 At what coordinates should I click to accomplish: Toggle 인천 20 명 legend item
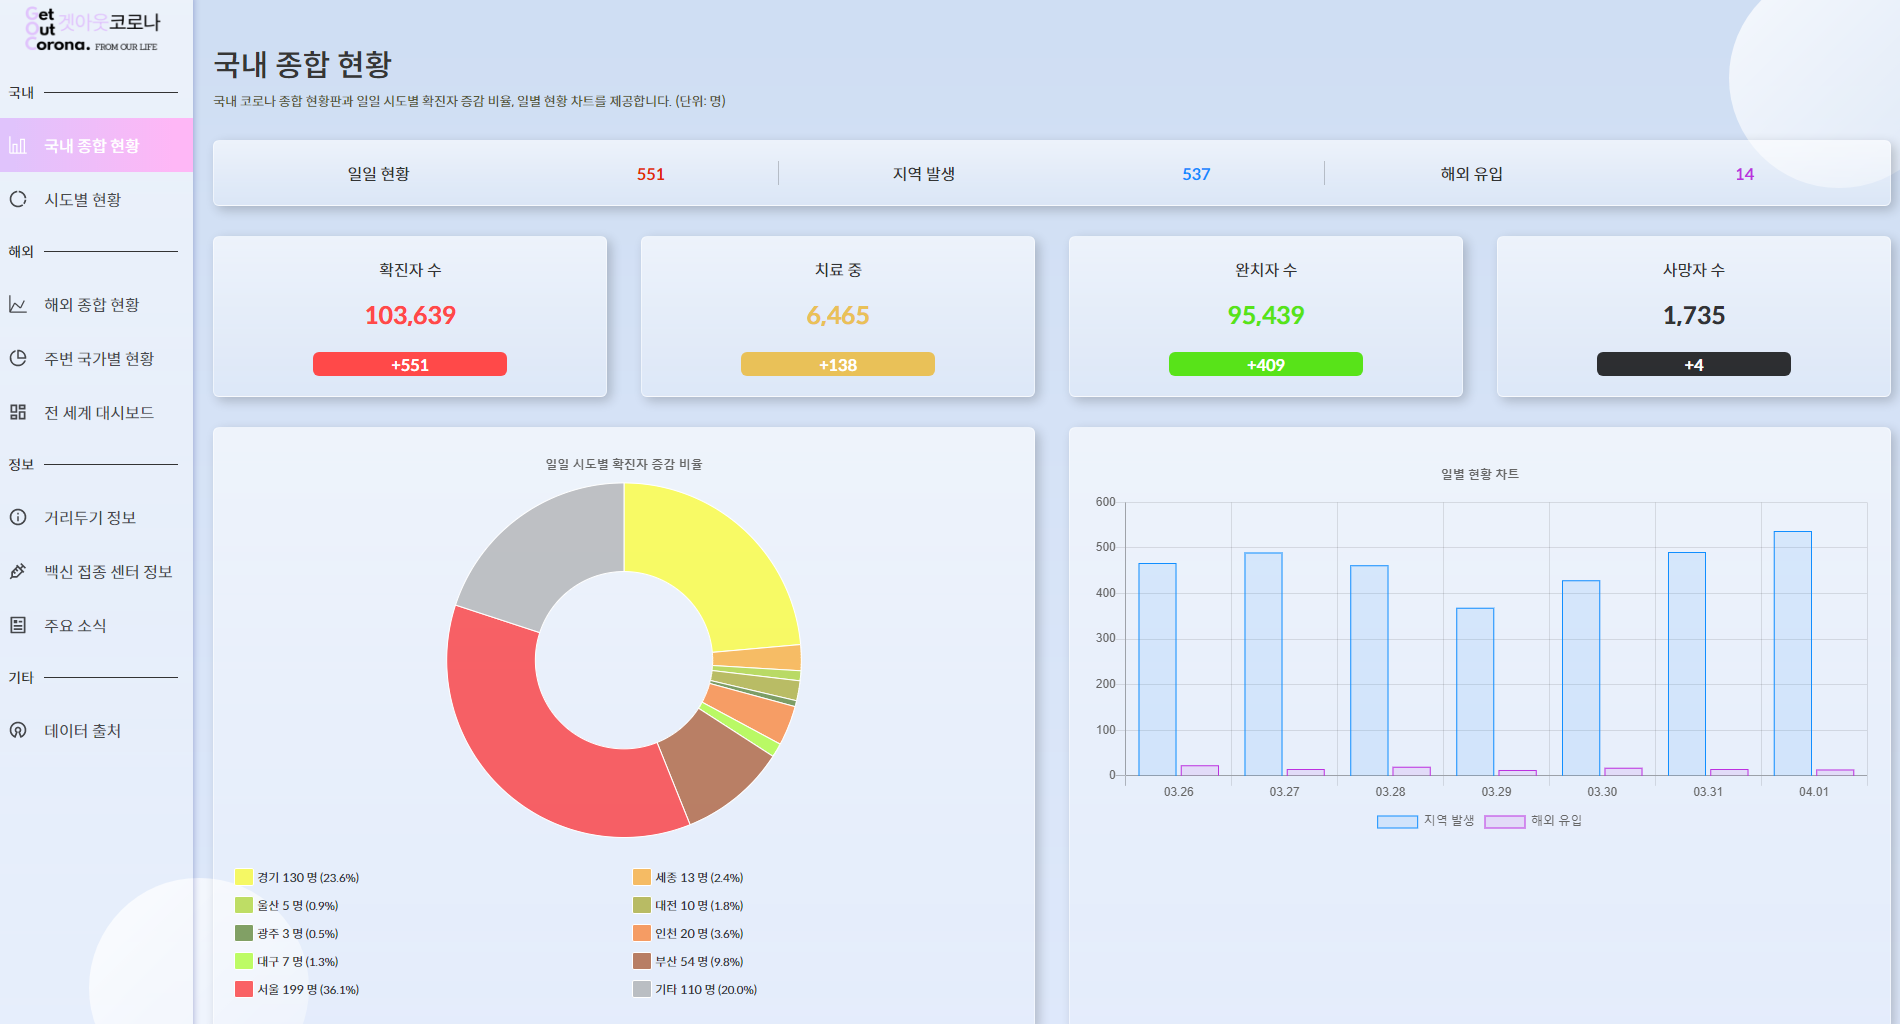688,933
